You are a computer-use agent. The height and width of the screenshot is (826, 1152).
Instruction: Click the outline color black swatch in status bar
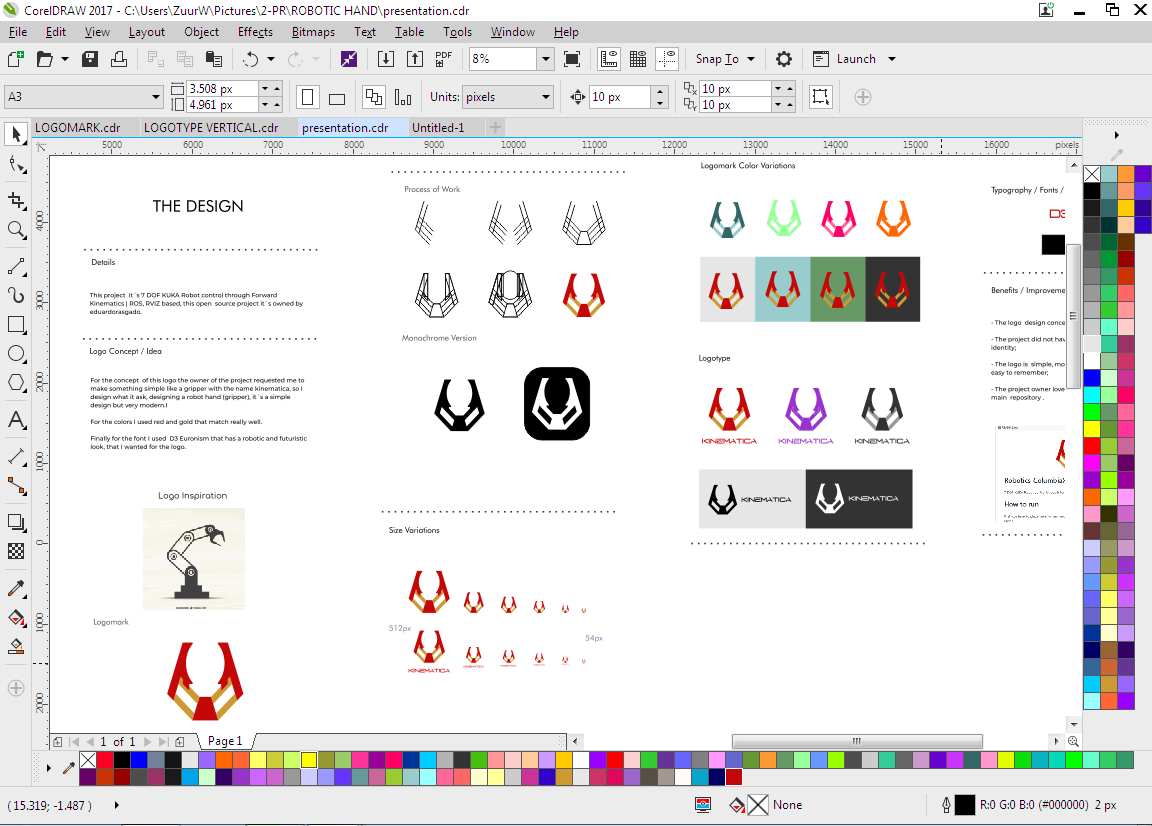964,805
